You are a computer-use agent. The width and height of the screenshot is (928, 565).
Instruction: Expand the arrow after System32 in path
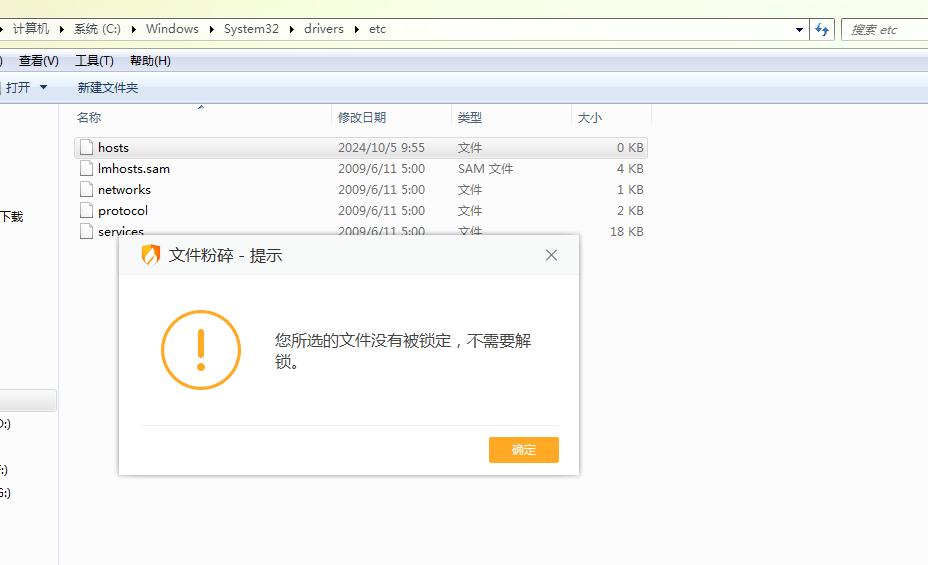pos(294,30)
